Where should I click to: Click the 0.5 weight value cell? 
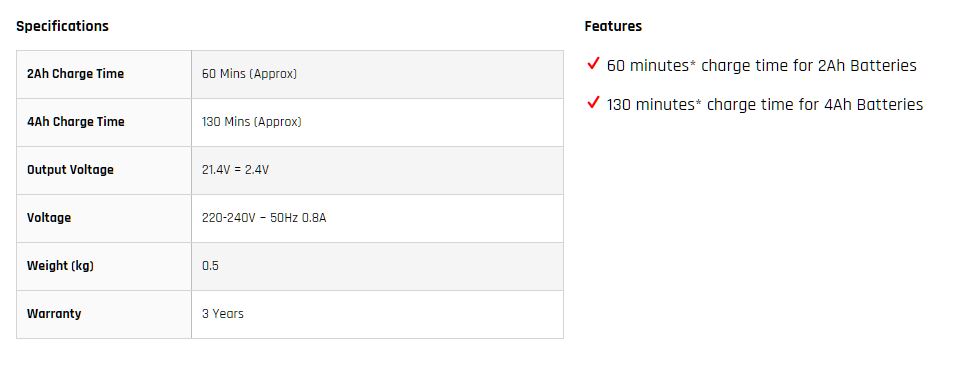(377, 266)
